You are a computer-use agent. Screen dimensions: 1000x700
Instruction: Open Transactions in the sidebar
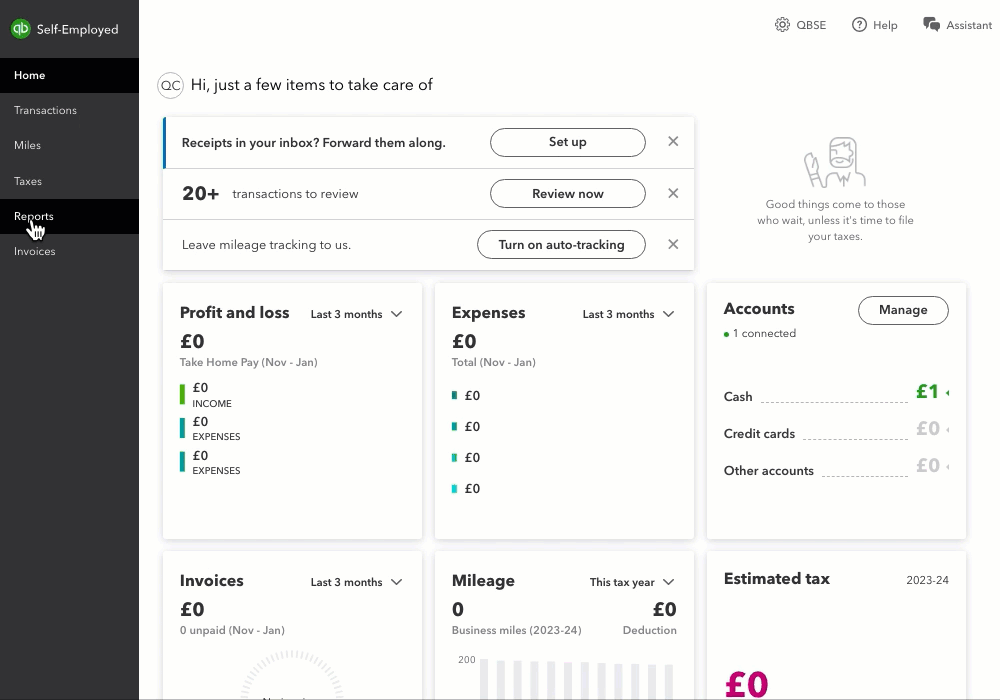click(70, 110)
